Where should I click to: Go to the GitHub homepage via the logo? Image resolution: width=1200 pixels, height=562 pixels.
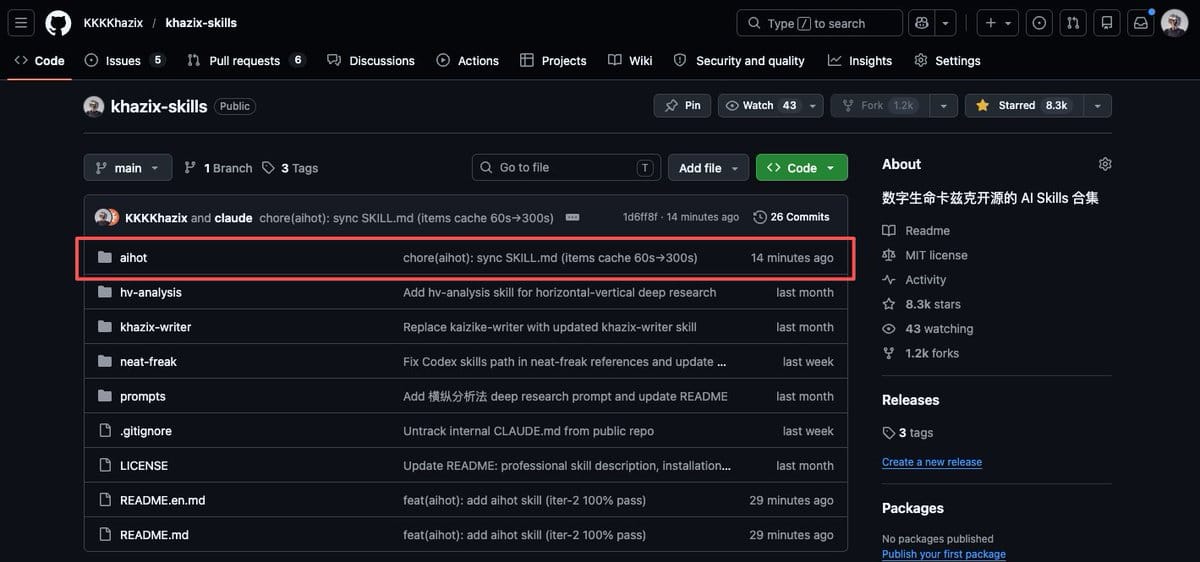58,23
